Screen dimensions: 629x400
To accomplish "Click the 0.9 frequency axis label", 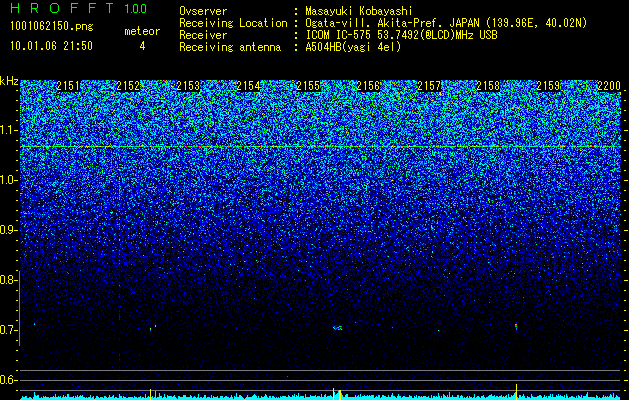I will 8,230.
